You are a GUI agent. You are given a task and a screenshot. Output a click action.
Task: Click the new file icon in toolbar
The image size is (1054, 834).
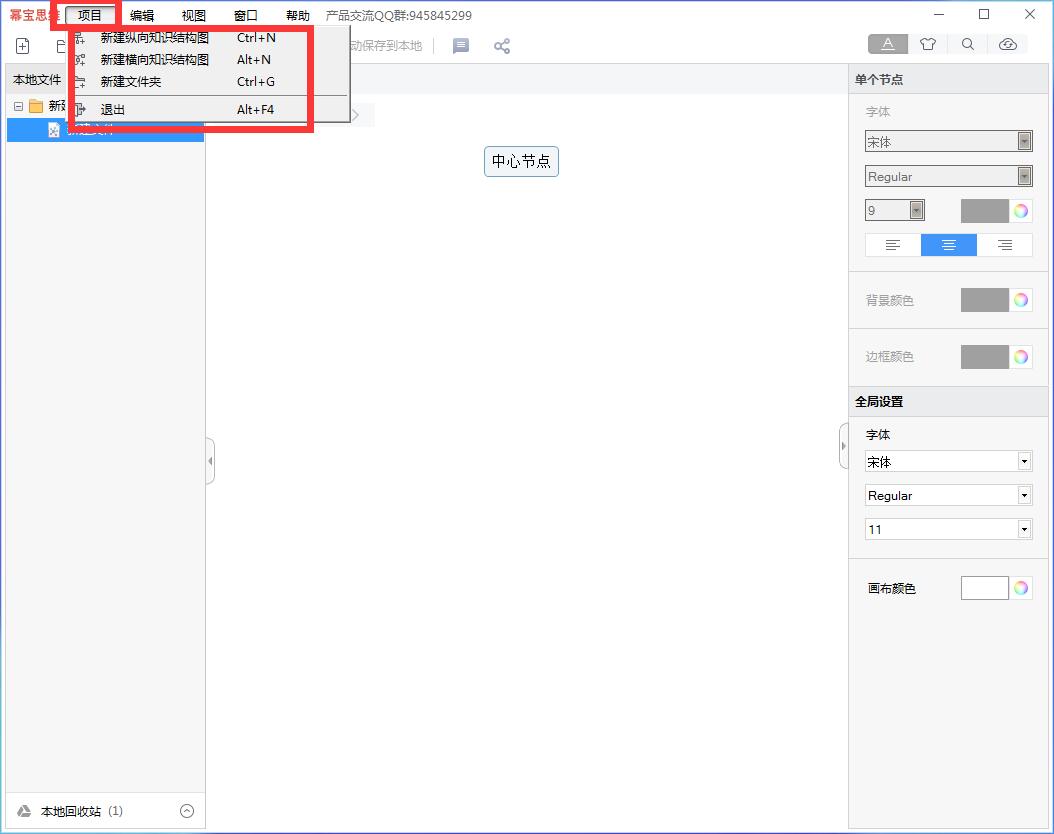click(x=23, y=46)
